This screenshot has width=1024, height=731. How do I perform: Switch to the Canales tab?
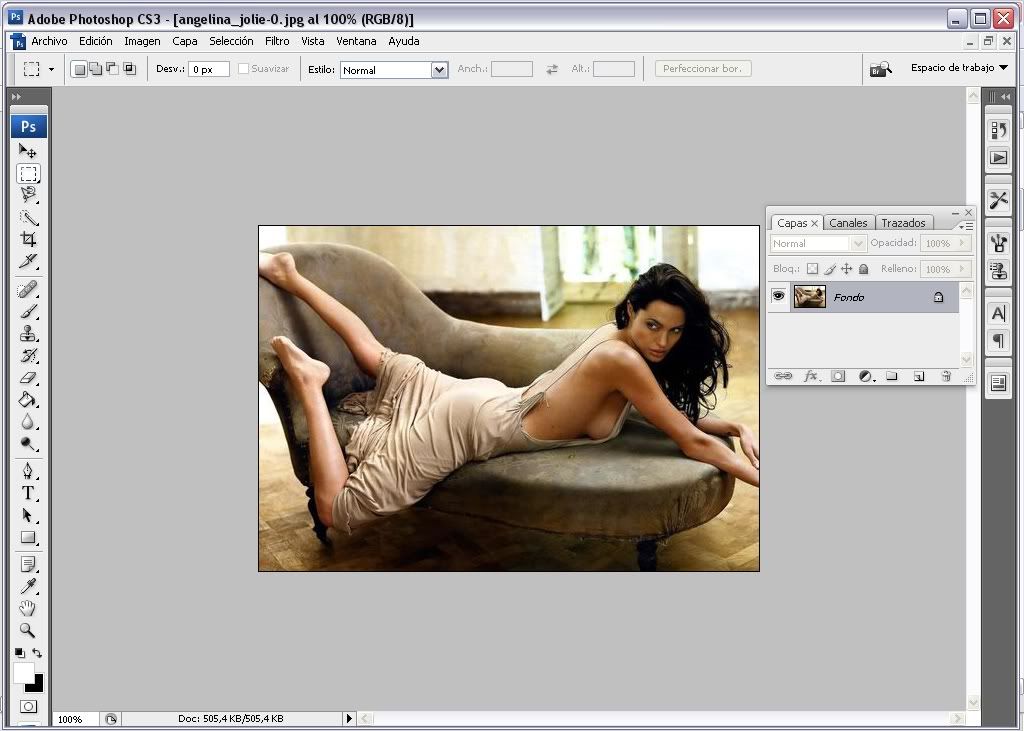tap(848, 223)
